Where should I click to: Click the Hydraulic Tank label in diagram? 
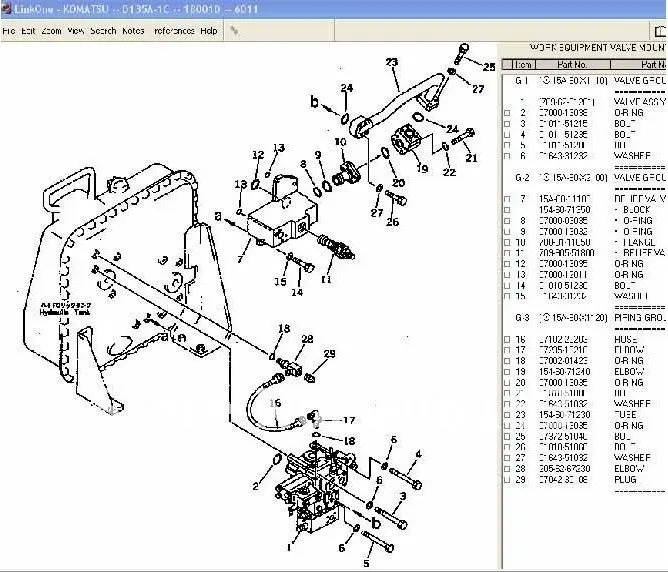(65, 312)
